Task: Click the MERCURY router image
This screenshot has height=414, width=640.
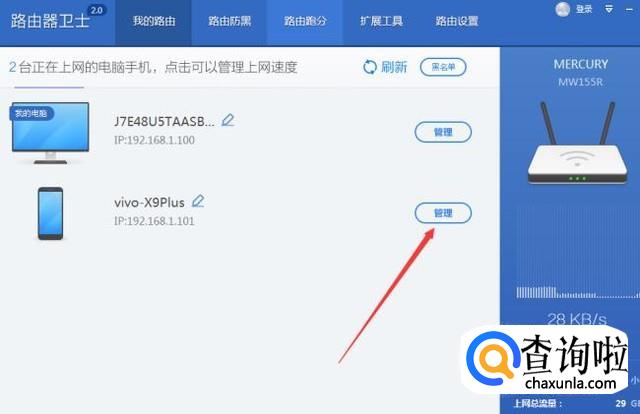Action: click(x=578, y=143)
